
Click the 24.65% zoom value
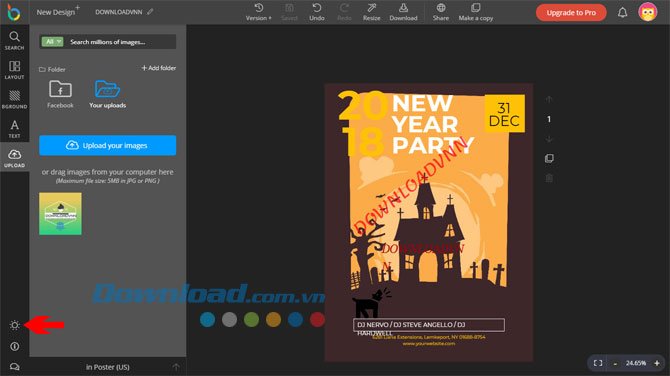point(636,363)
